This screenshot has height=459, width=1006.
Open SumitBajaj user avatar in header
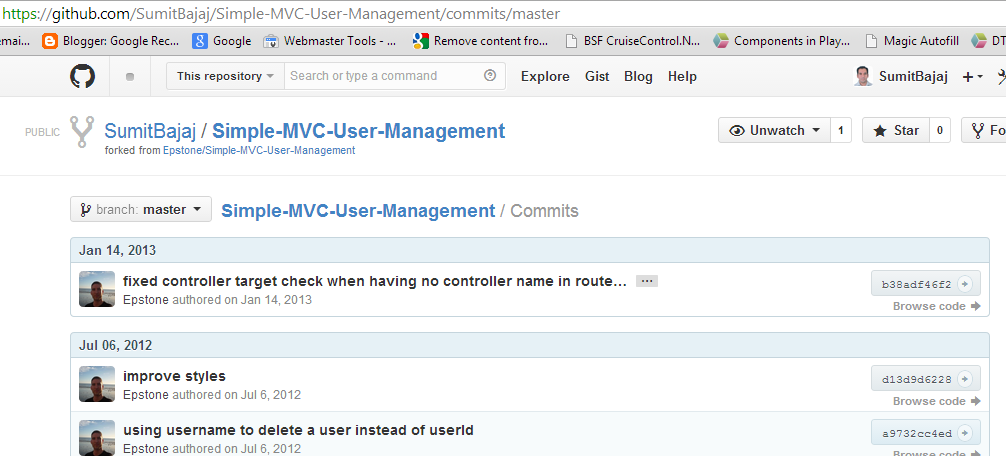[x=864, y=76]
